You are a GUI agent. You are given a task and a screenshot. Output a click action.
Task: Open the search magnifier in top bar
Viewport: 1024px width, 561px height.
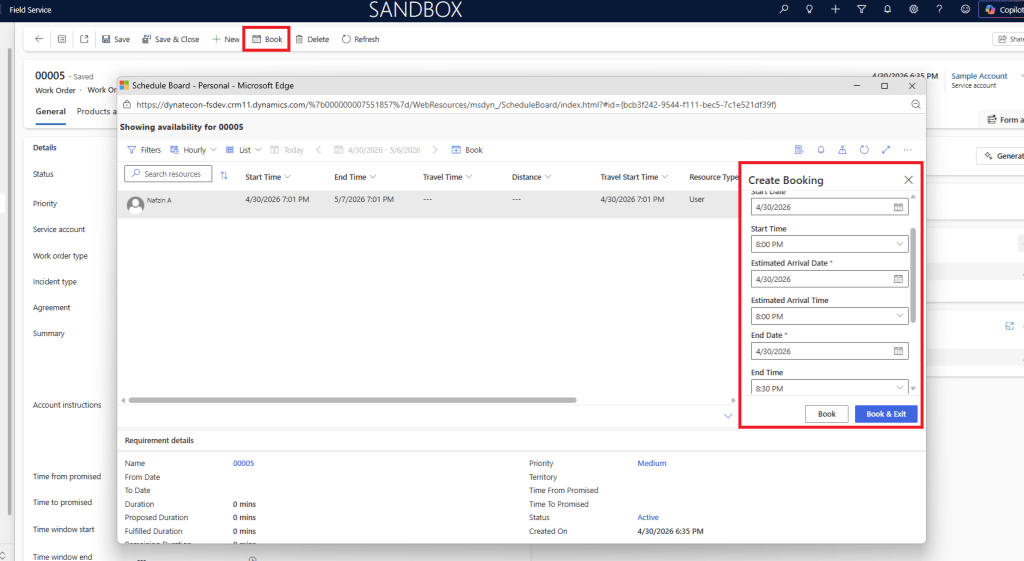pos(783,9)
